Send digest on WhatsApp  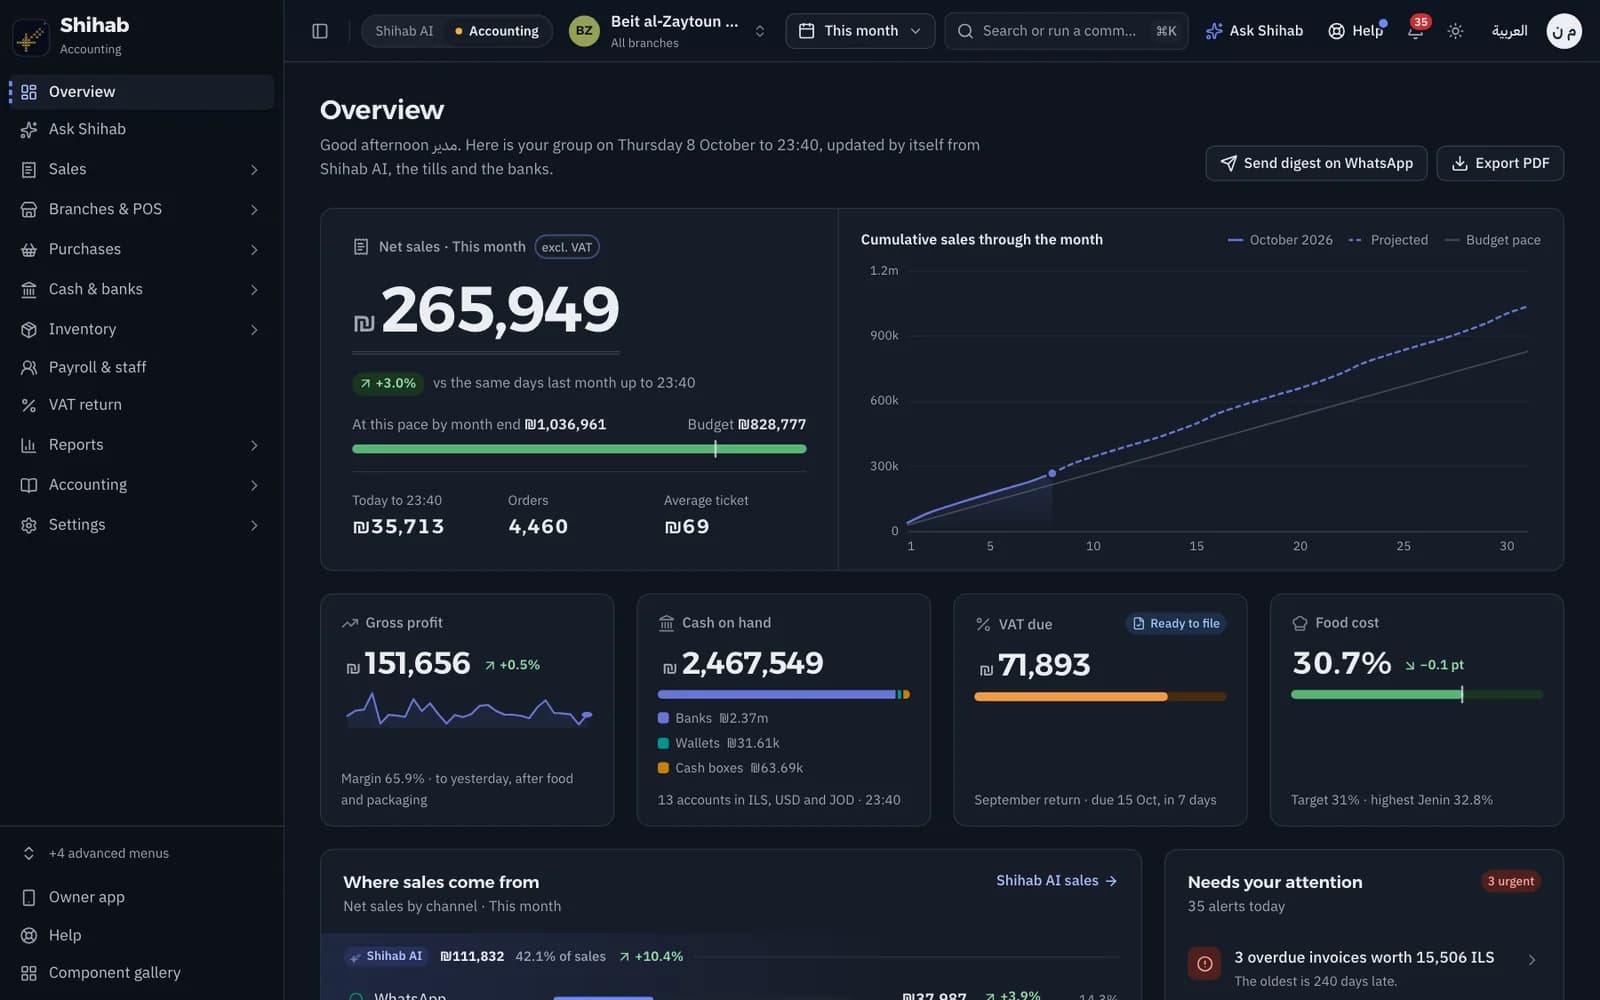(1316, 163)
